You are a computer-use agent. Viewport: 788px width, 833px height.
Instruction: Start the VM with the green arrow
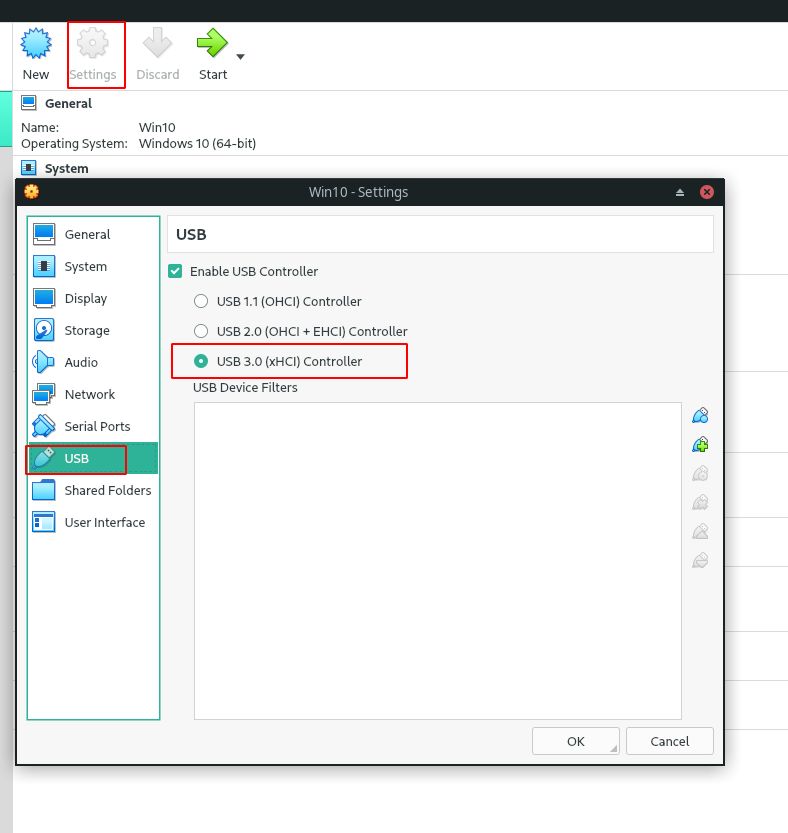(212, 43)
